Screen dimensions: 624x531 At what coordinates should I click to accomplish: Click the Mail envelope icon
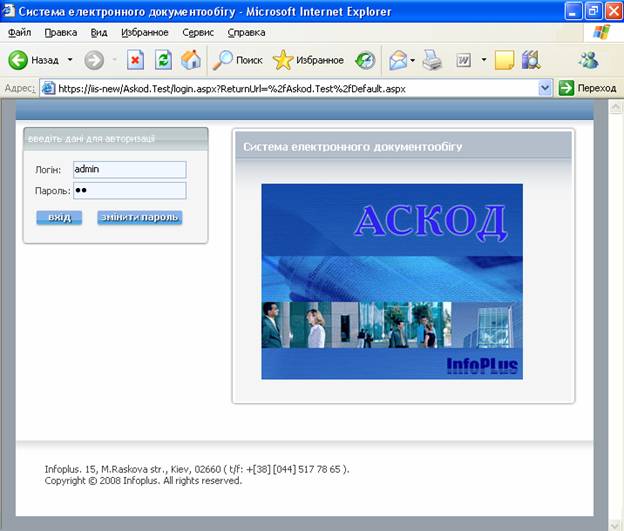pyautogui.click(x=398, y=60)
